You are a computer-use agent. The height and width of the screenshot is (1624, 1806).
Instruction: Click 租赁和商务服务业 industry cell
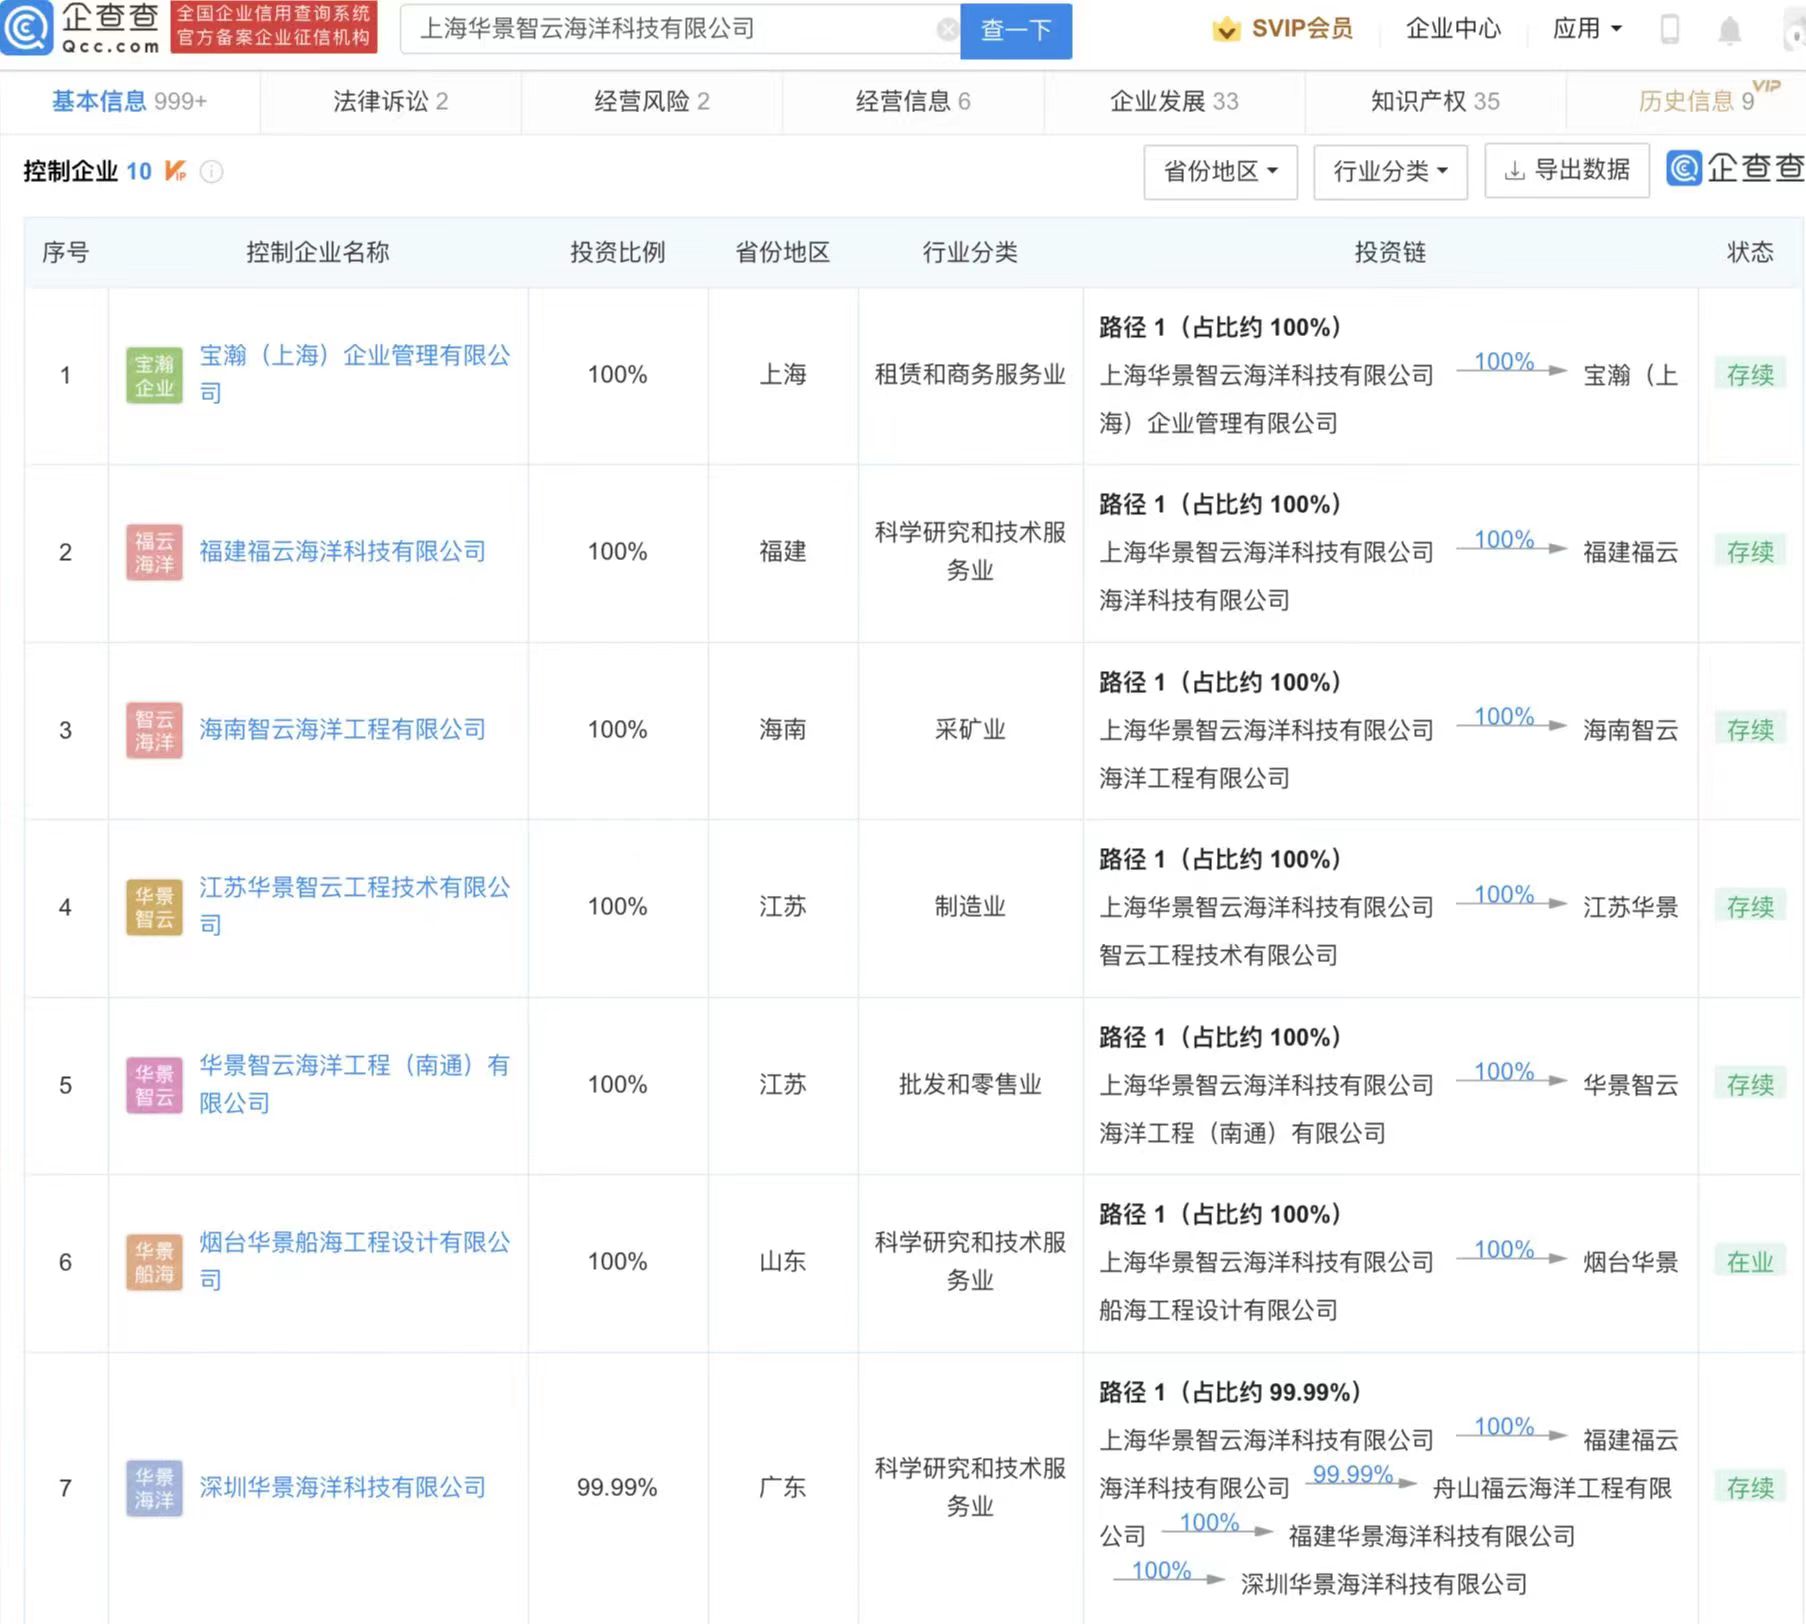970,375
